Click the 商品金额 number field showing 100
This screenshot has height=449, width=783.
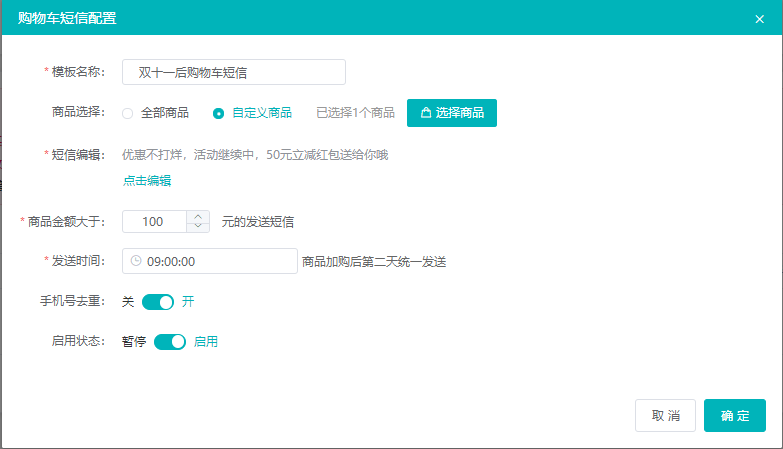tap(154, 221)
